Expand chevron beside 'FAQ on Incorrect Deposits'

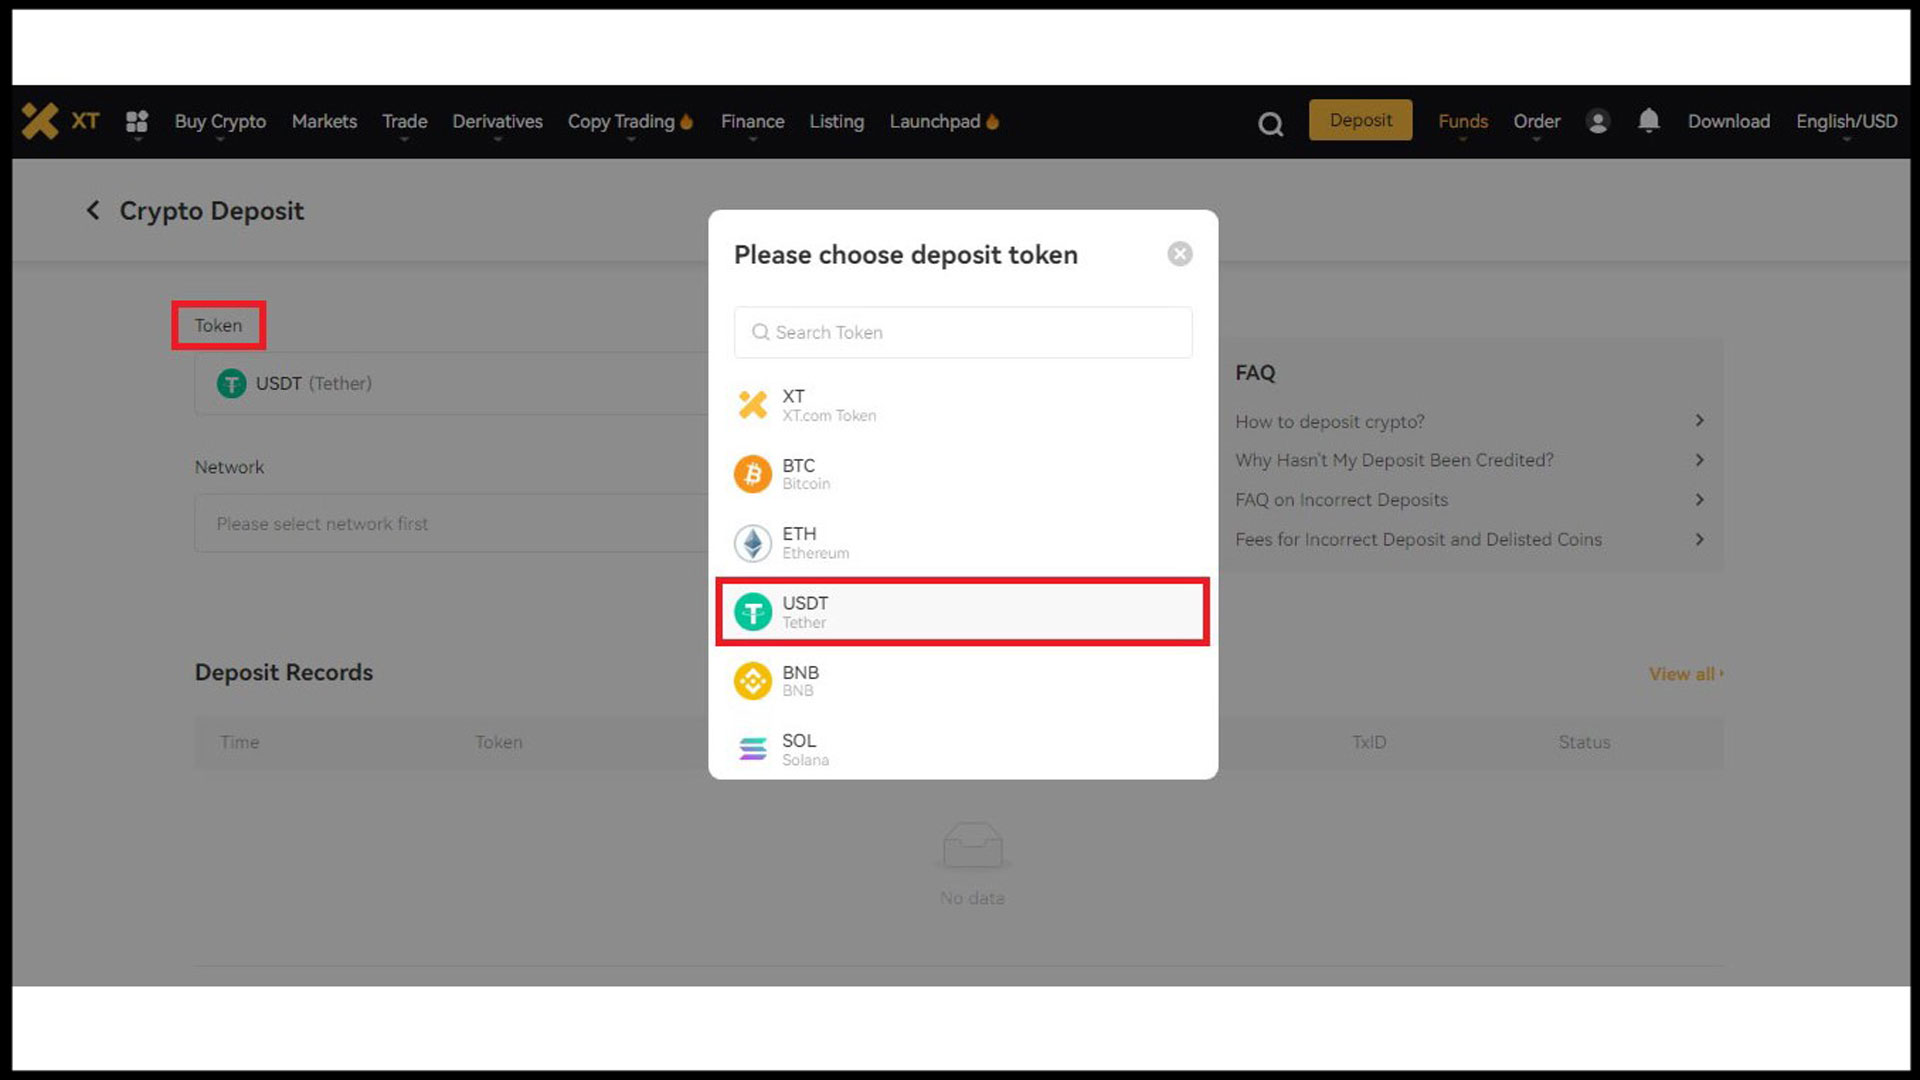[1699, 499]
